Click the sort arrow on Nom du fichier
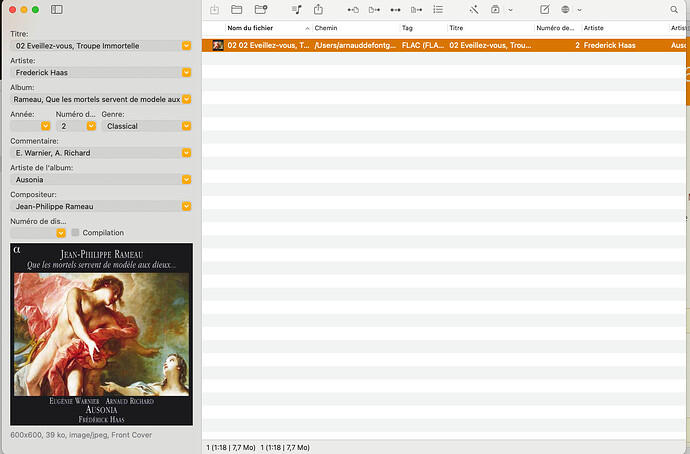This screenshot has height=454, width=690. click(307, 28)
